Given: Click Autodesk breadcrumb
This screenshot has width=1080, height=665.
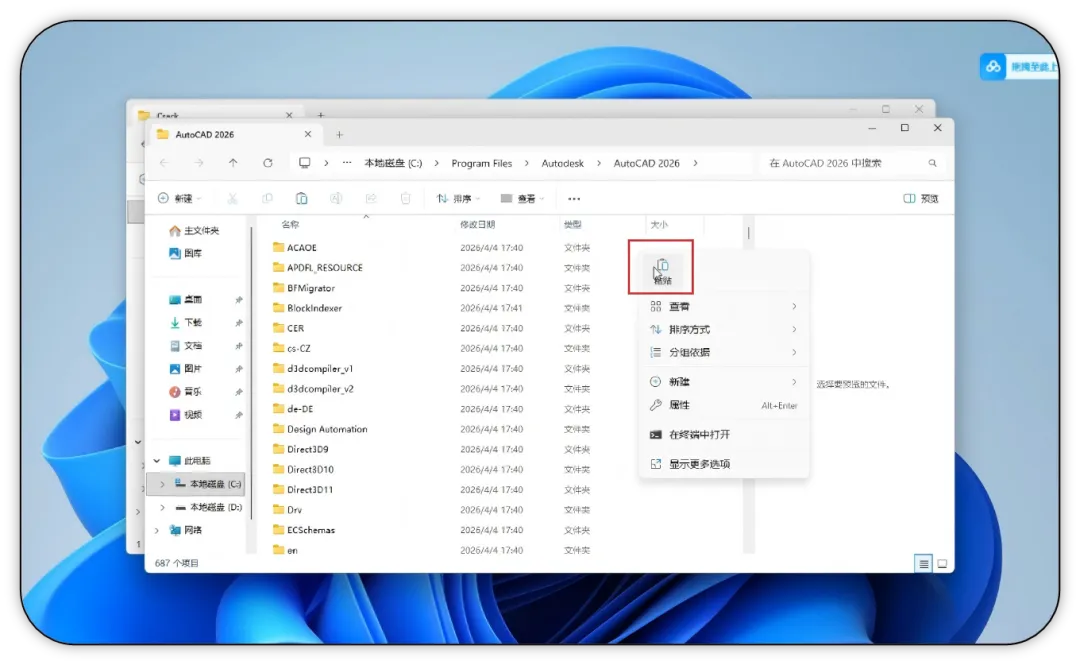Looking at the screenshot, I should 562,163.
